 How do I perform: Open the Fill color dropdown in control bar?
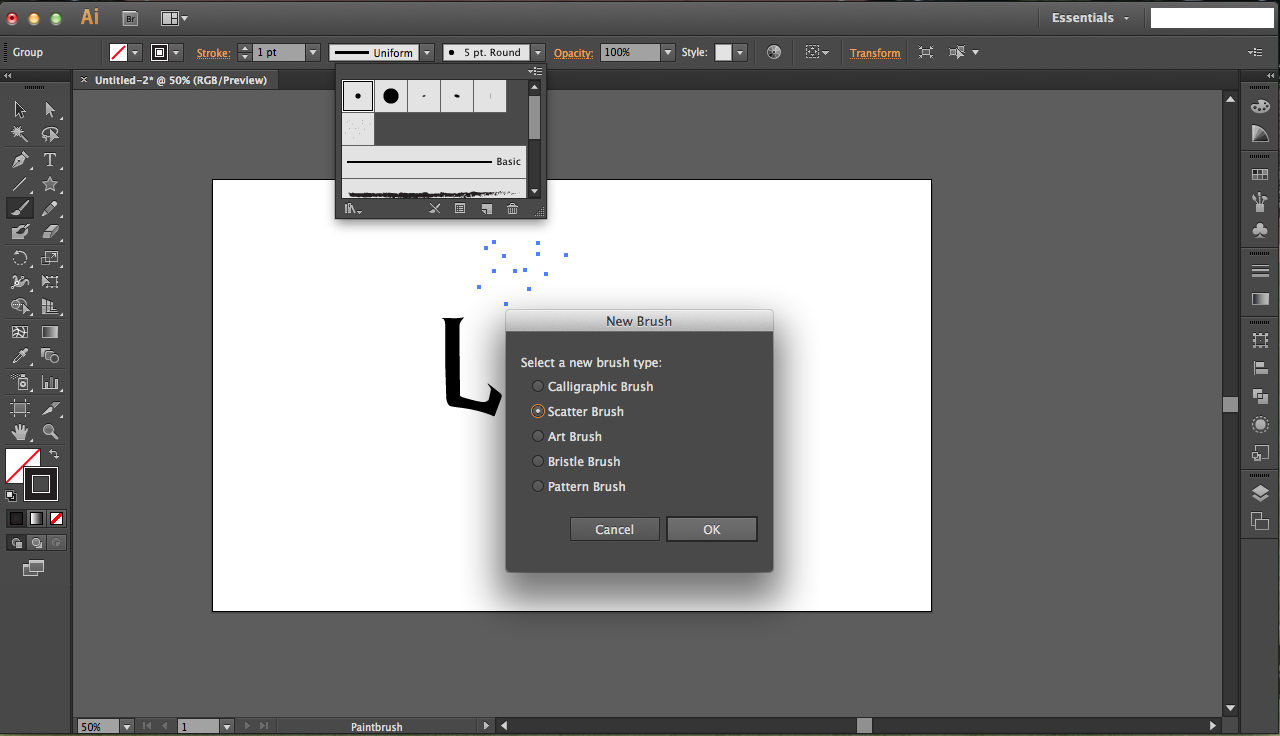pos(135,53)
